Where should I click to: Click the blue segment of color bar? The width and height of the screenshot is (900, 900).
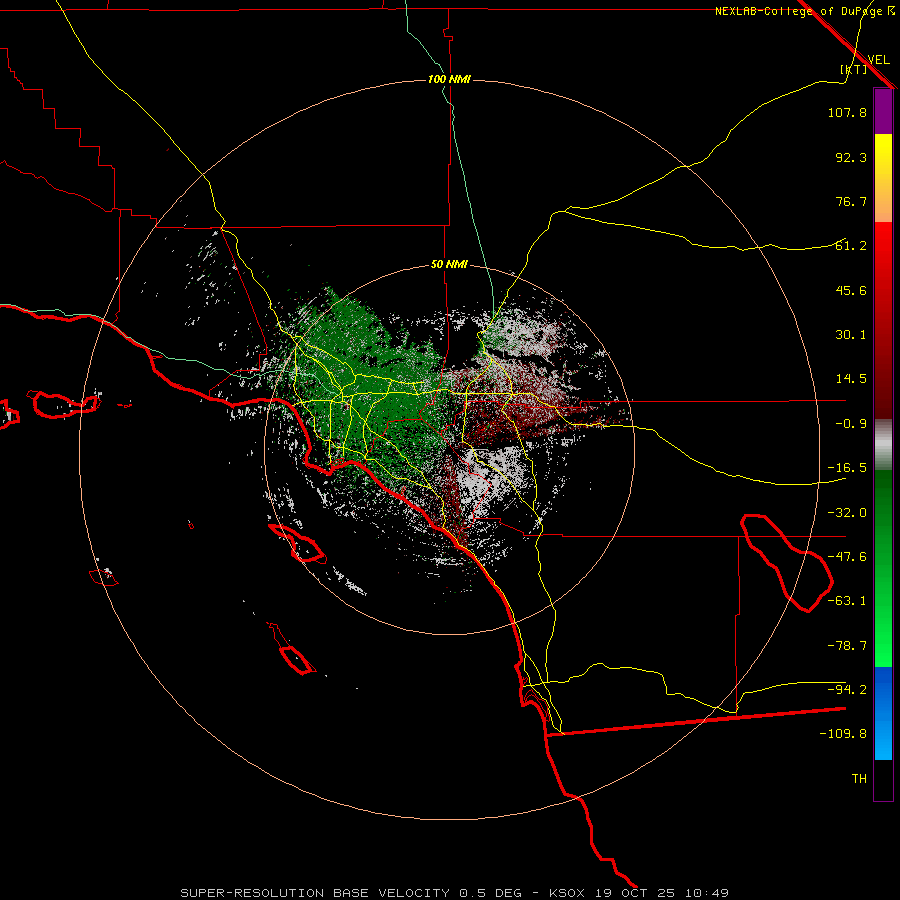pos(883,713)
